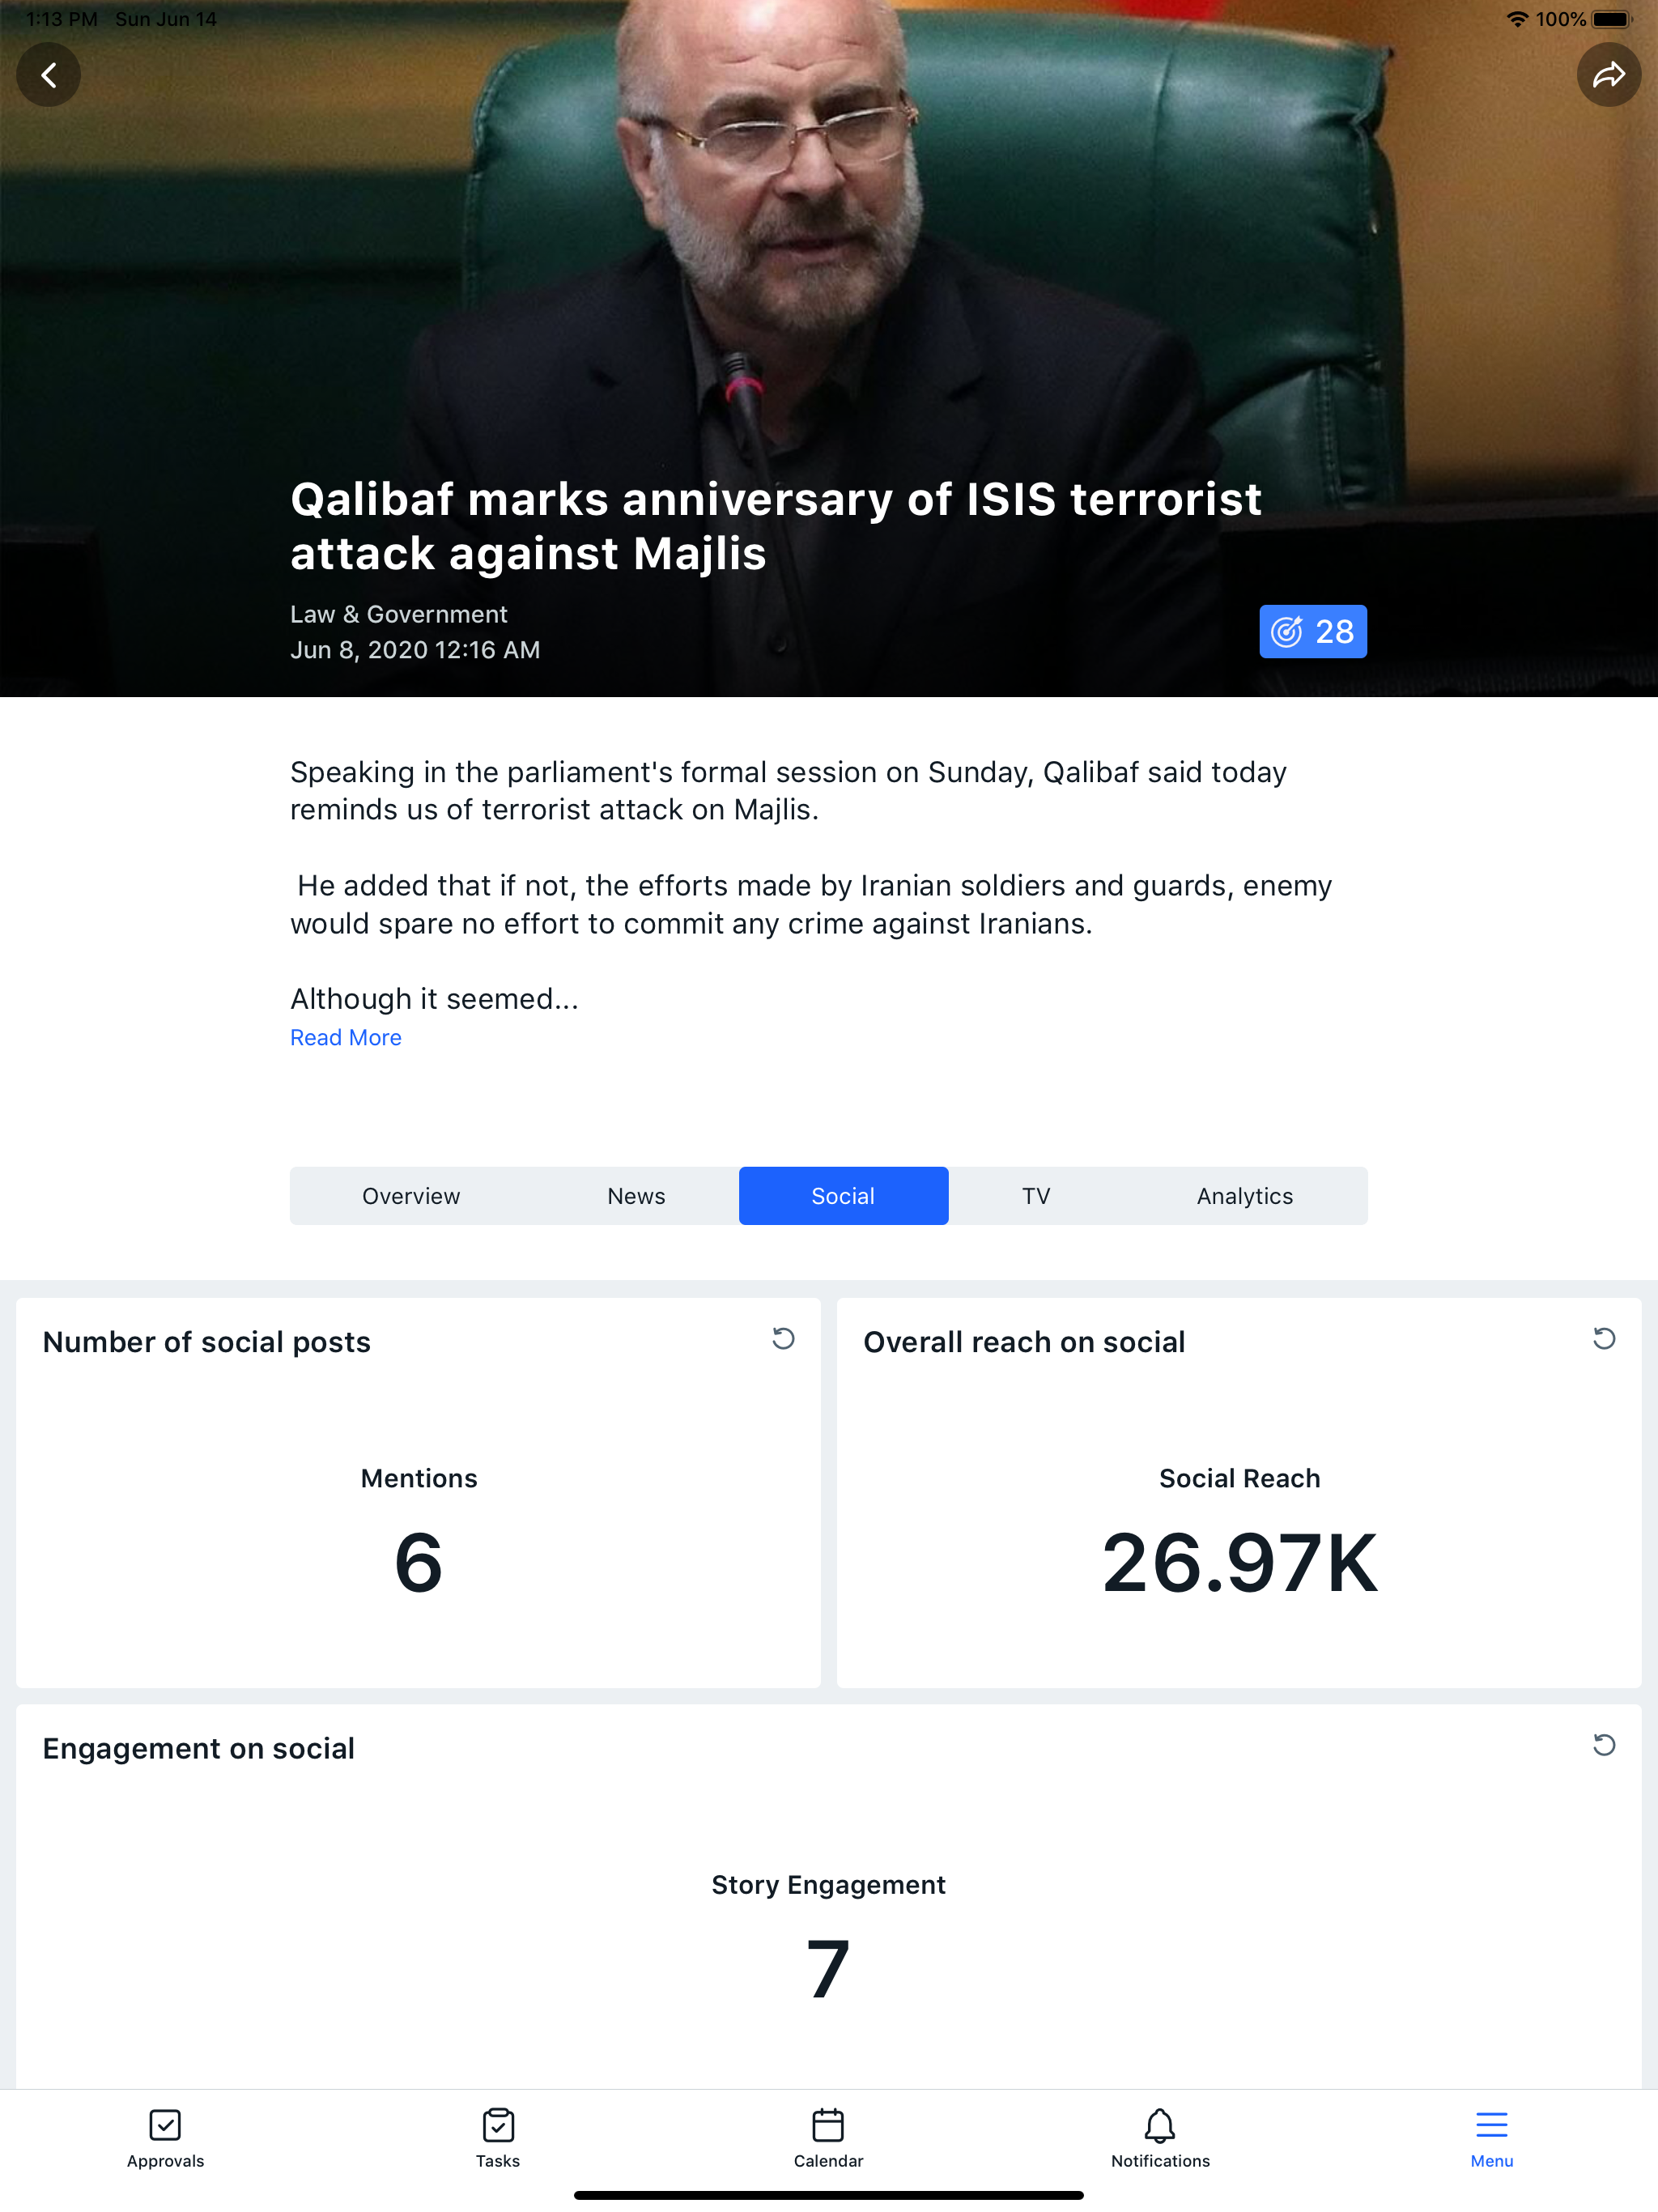The image size is (1658, 2212).
Task: Switch to the Analytics tab
Action: [1244, 1195]
